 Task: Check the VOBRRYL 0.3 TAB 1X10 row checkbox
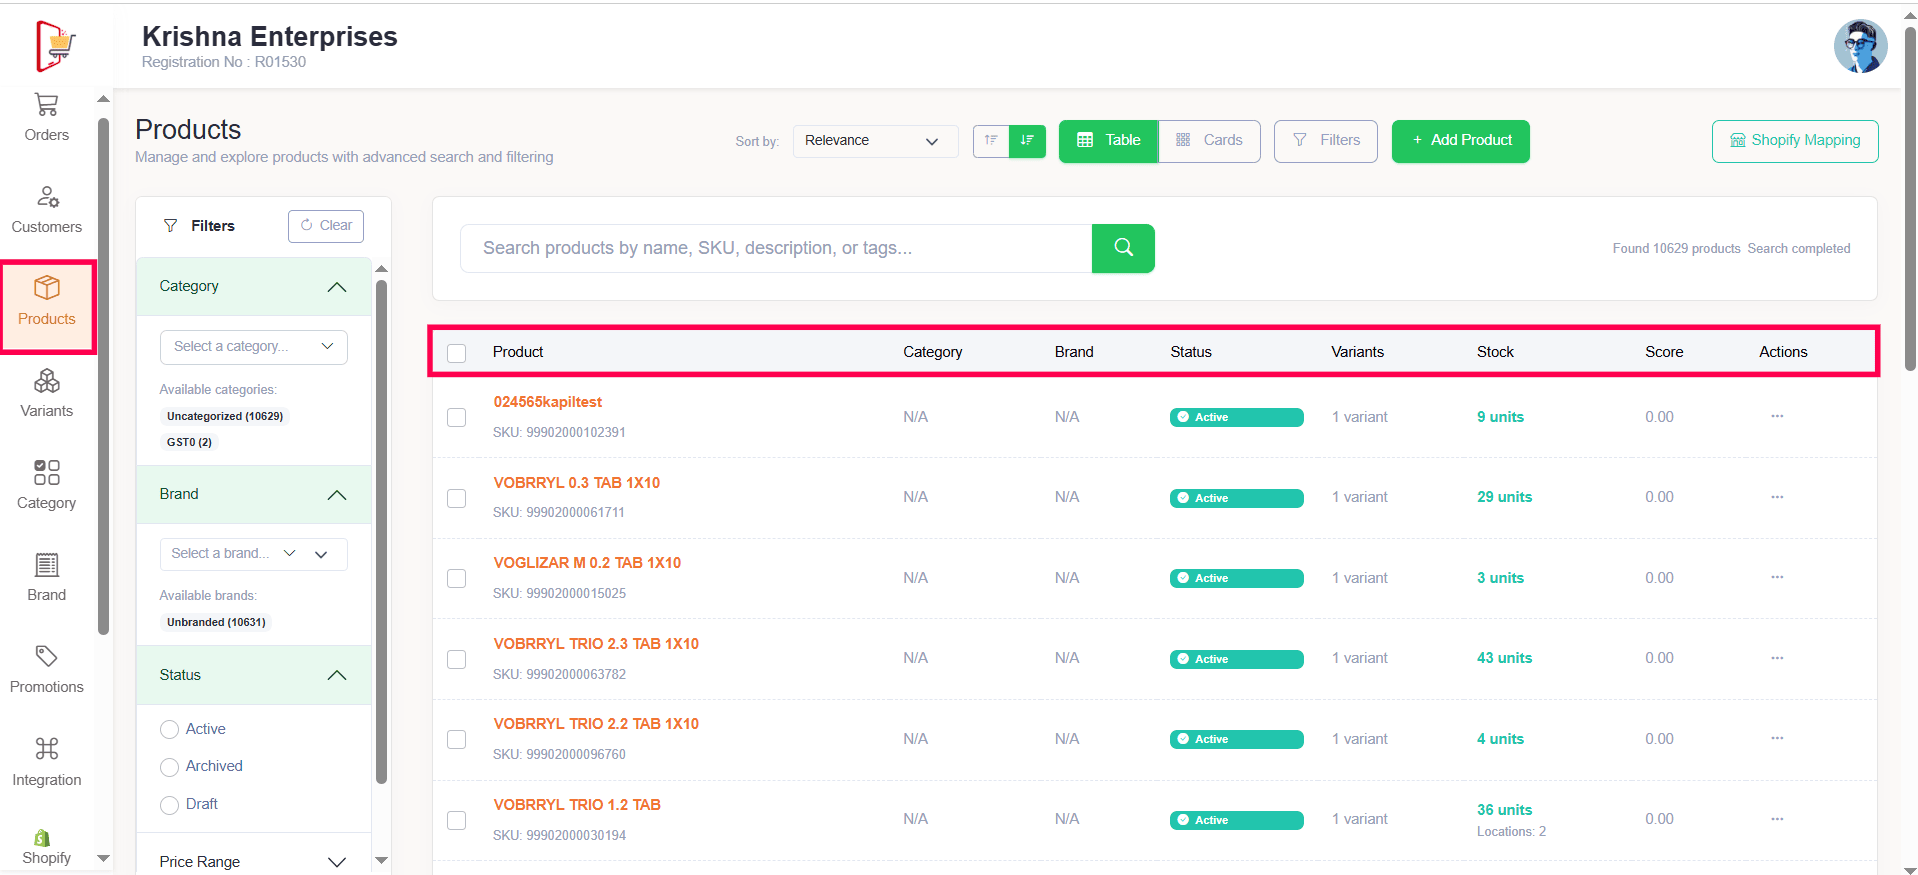(x=457, y=498)
